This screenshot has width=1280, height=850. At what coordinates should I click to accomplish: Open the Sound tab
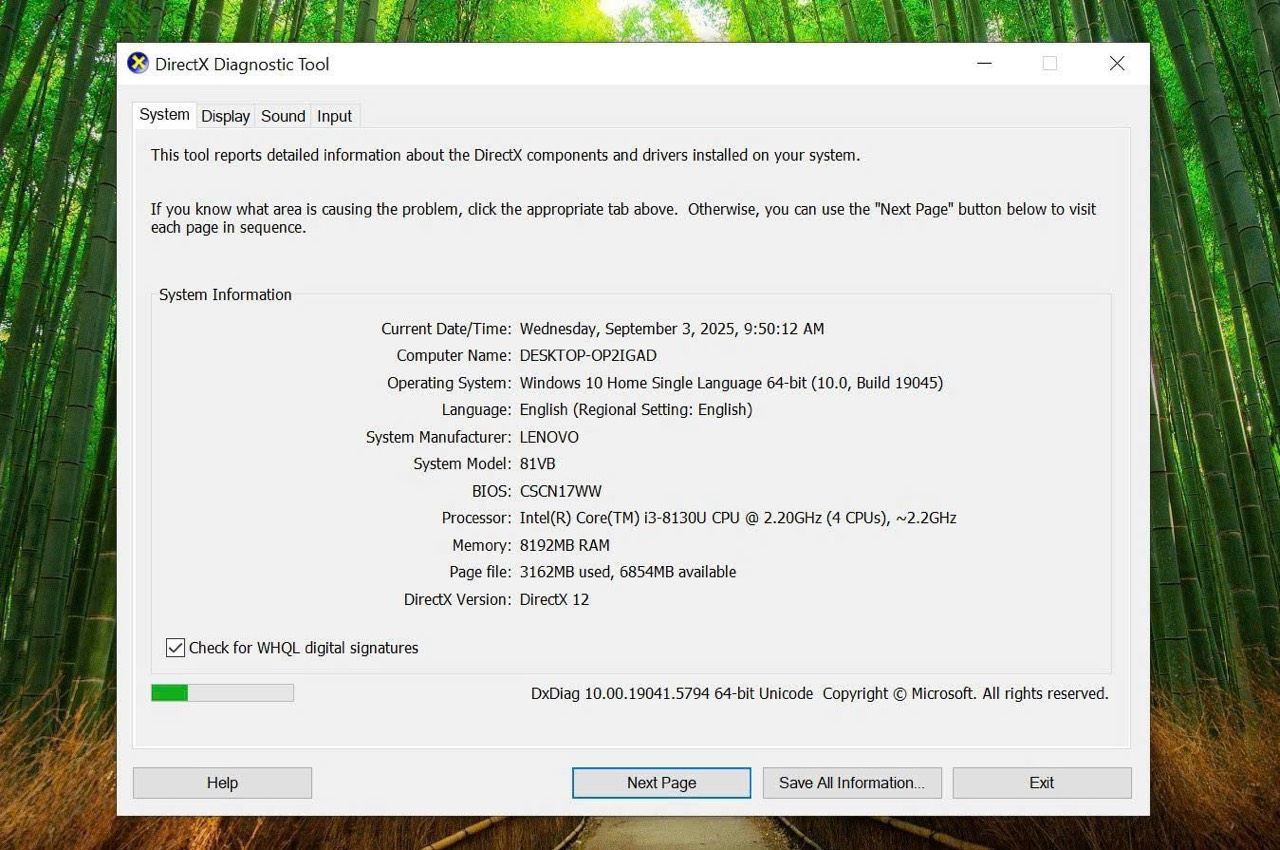point(283,116)
